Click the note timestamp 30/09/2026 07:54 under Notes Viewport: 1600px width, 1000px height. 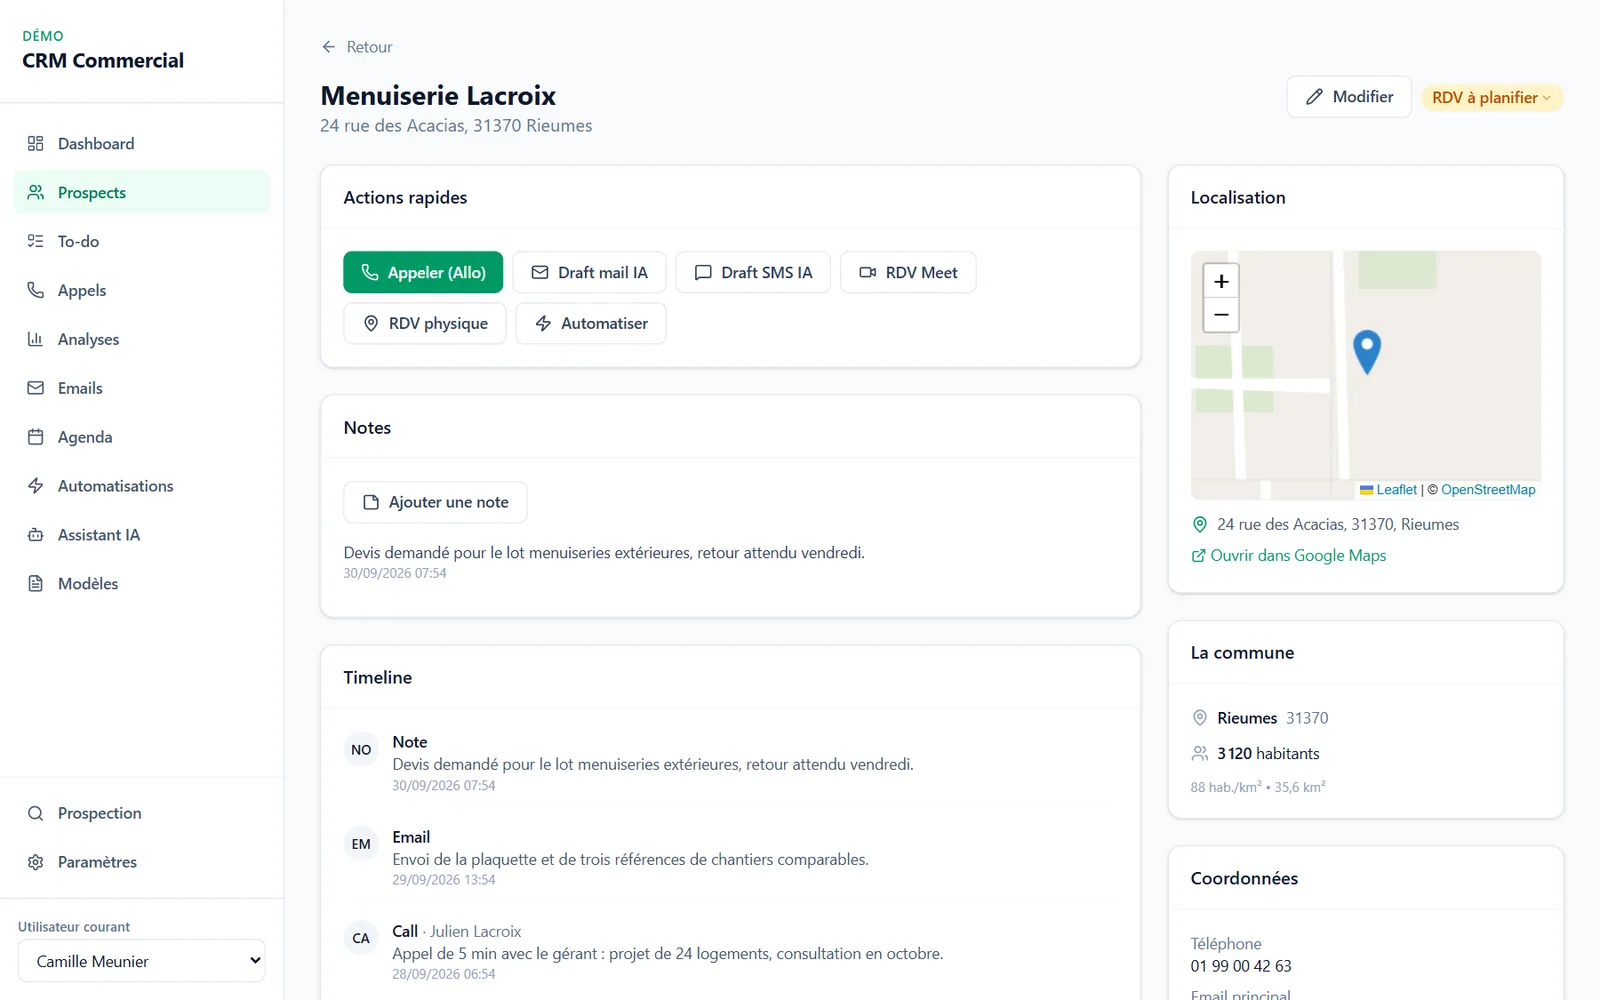395,573
